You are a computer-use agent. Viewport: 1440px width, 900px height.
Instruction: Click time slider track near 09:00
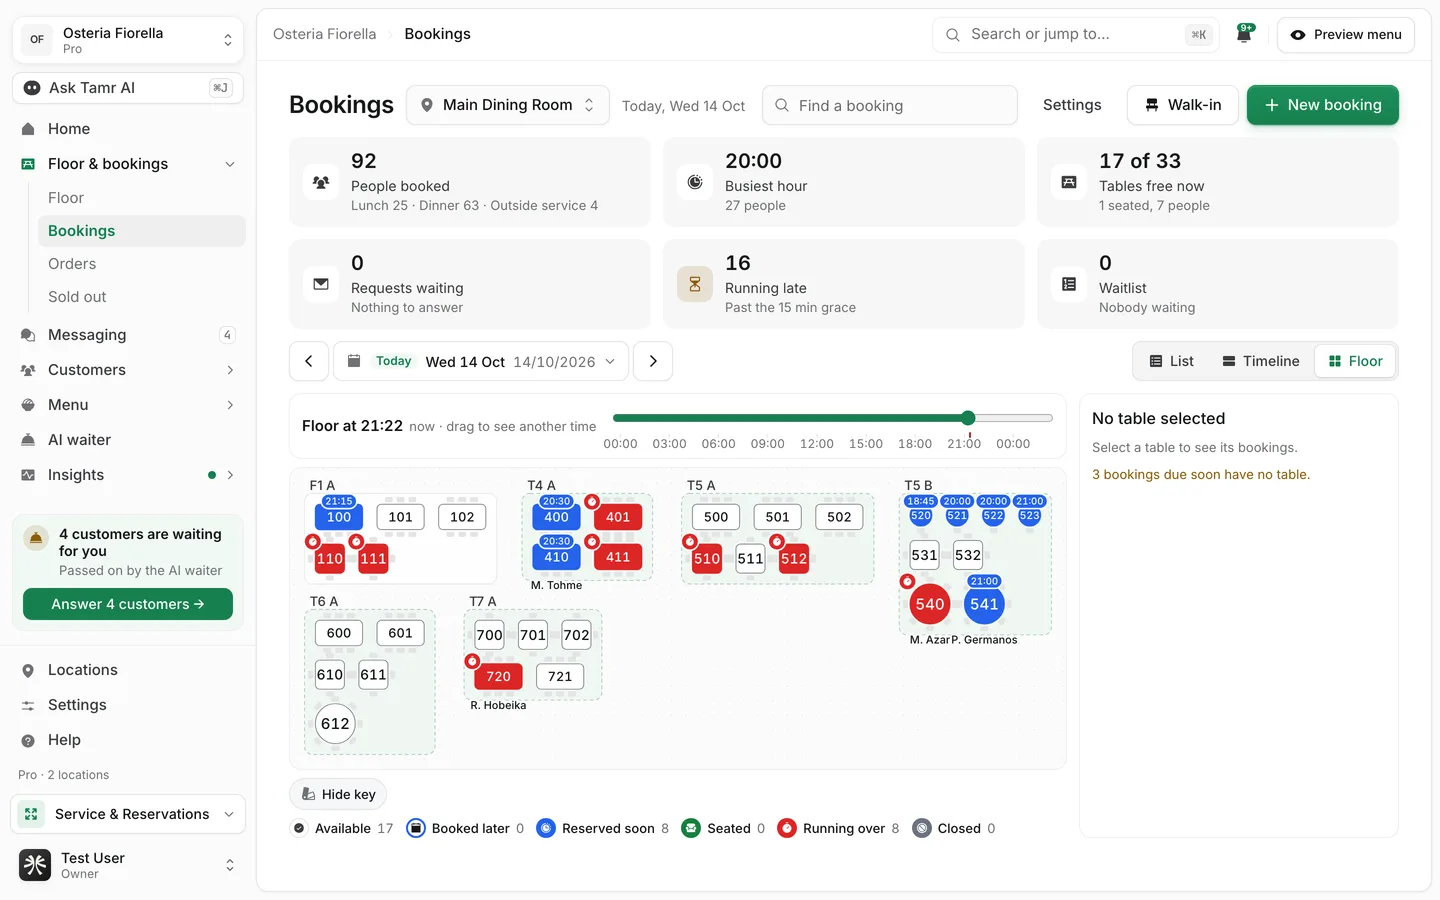(x=767, y=418)
